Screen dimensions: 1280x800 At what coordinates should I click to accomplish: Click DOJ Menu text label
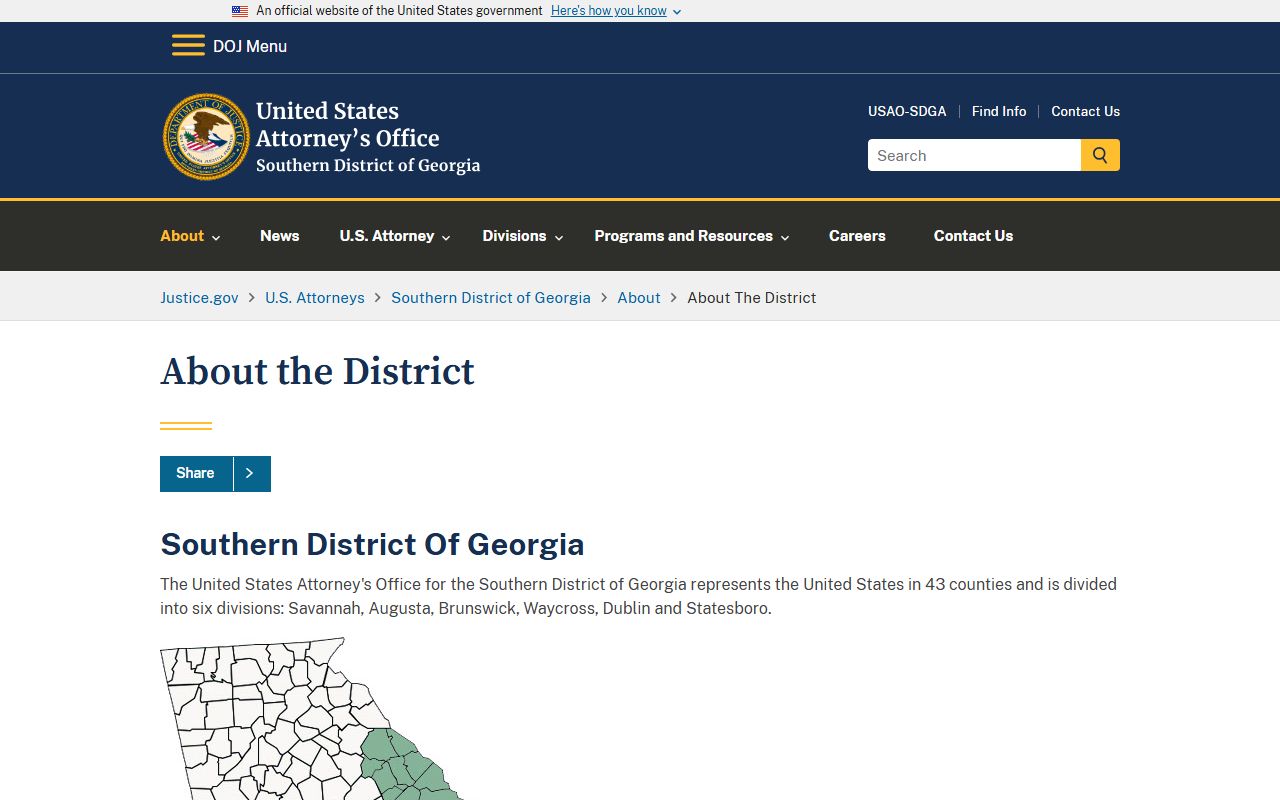click(250, 46)
